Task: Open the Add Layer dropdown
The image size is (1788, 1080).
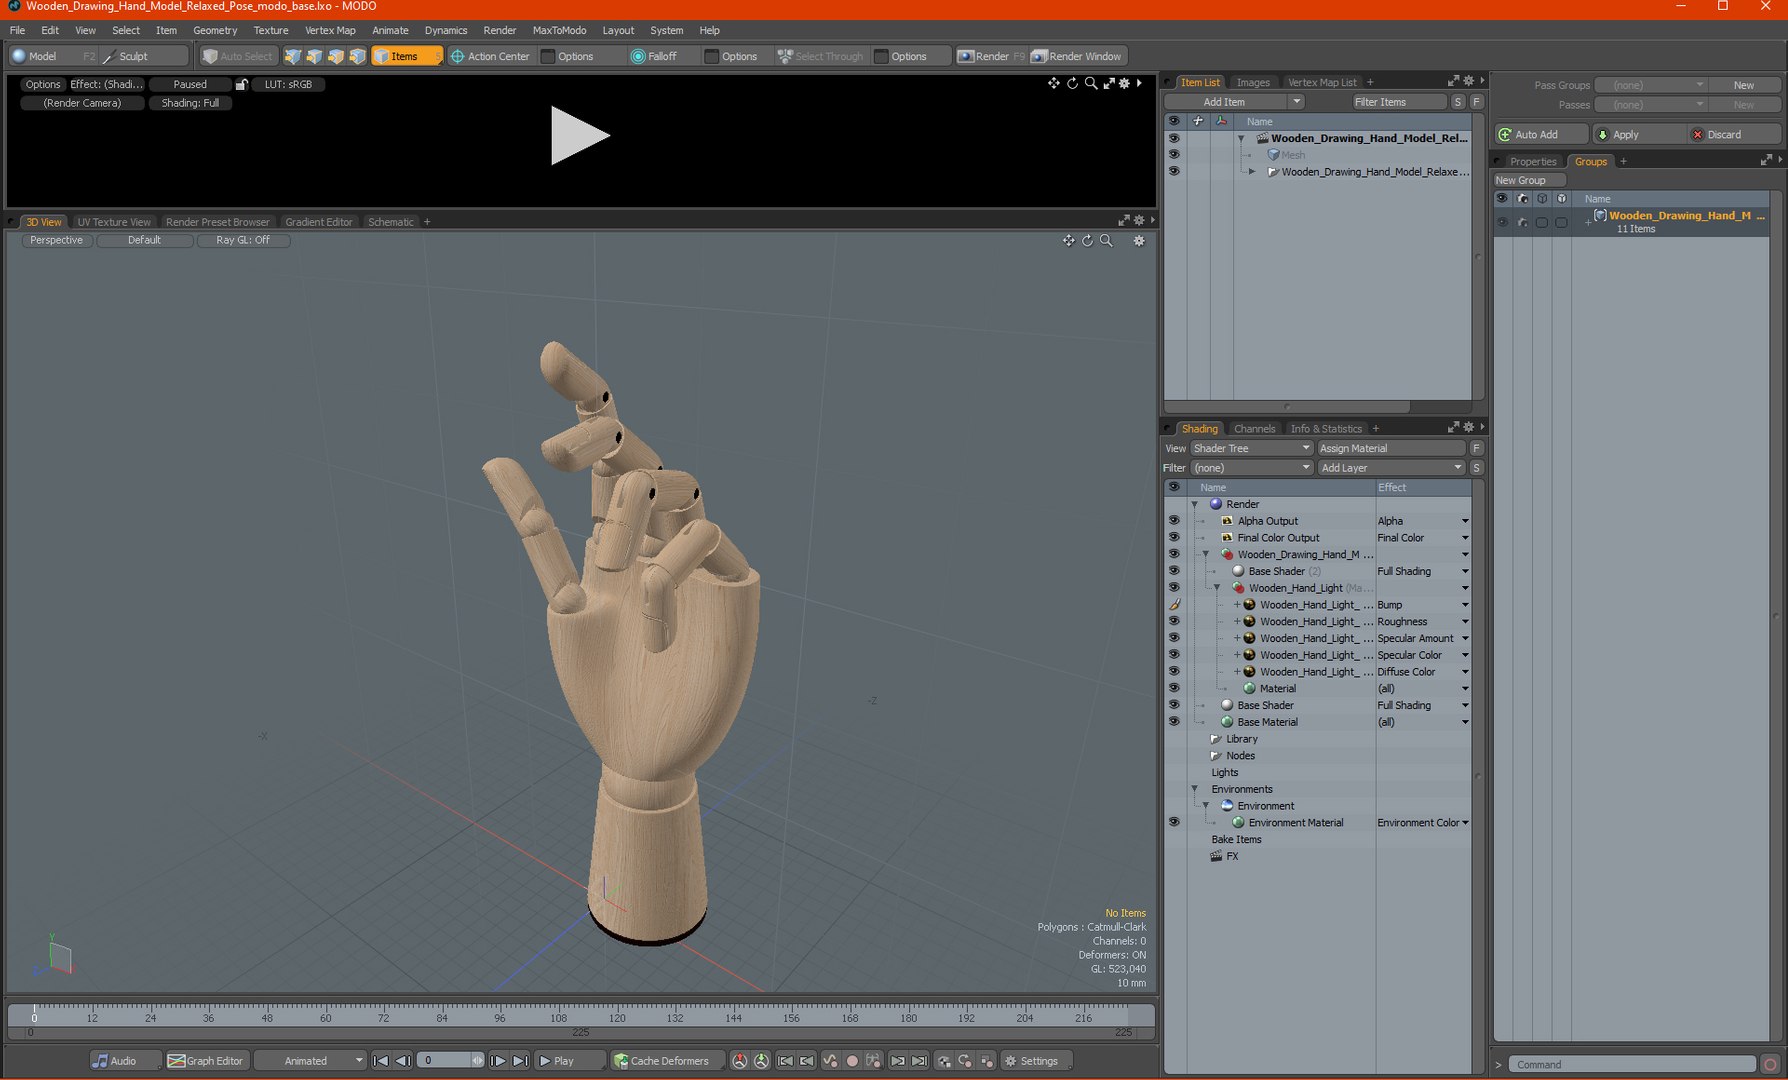Action: 1391,468
